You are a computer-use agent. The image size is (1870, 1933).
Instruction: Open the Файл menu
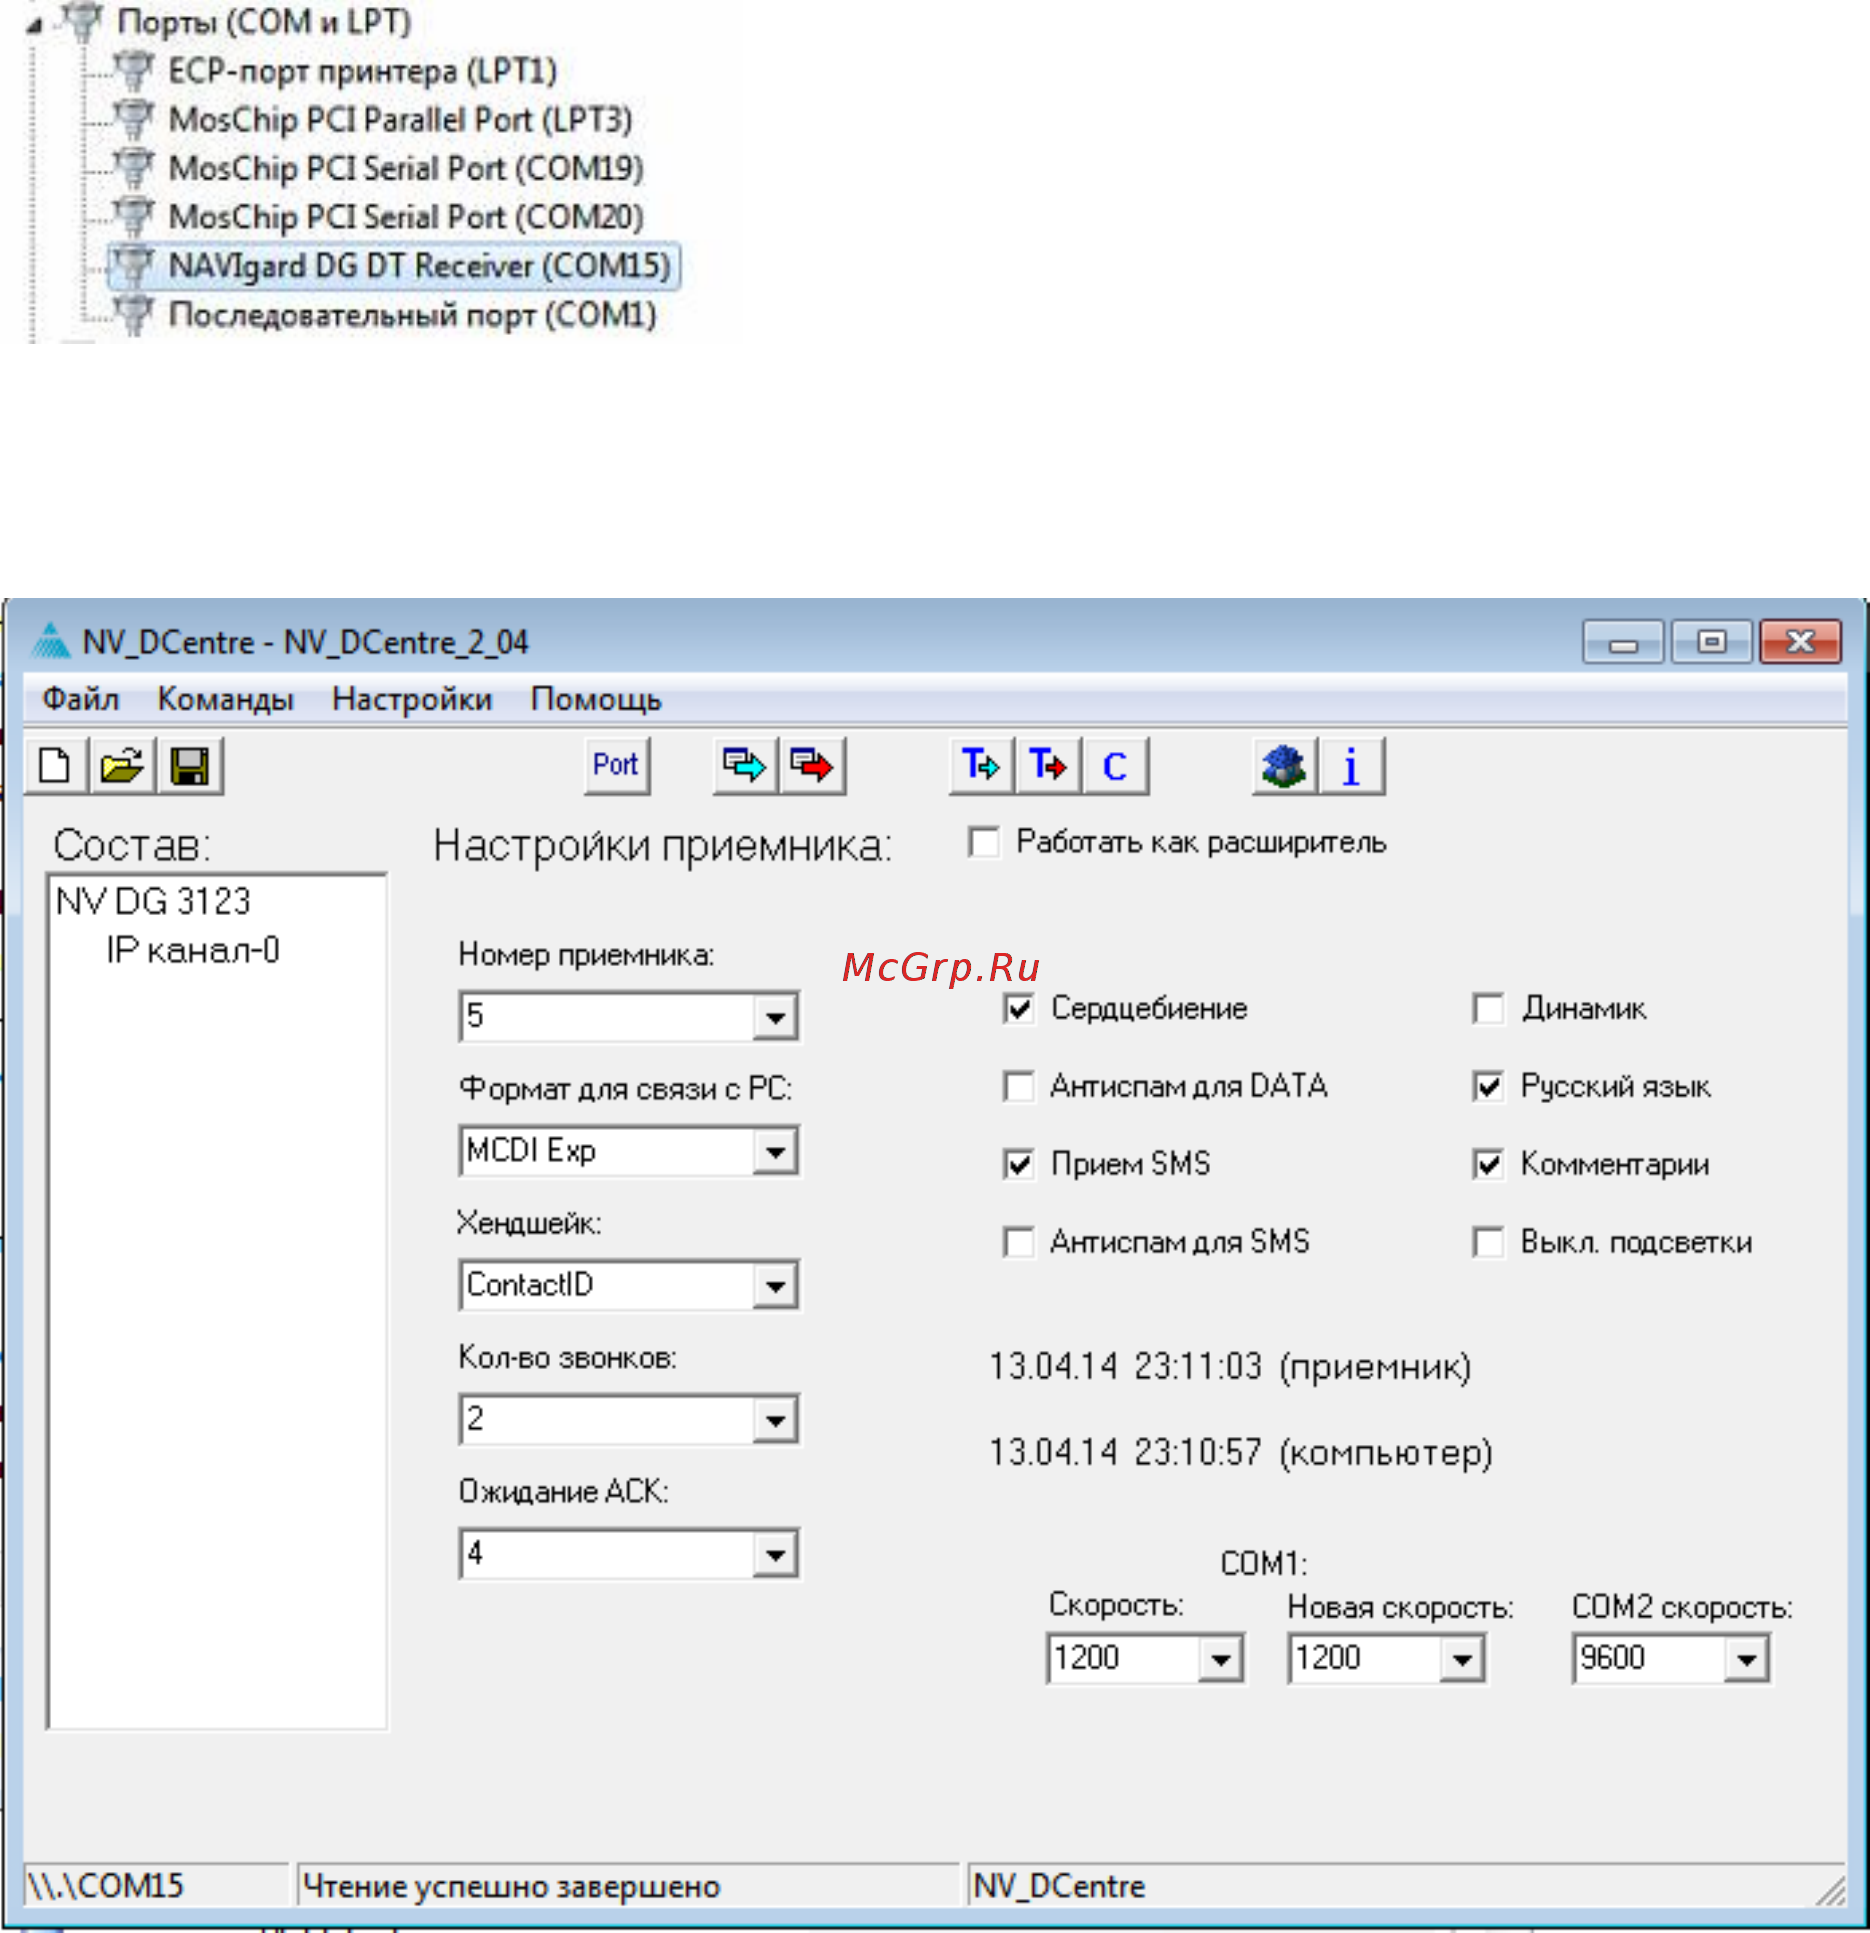[x=80, y=699]
